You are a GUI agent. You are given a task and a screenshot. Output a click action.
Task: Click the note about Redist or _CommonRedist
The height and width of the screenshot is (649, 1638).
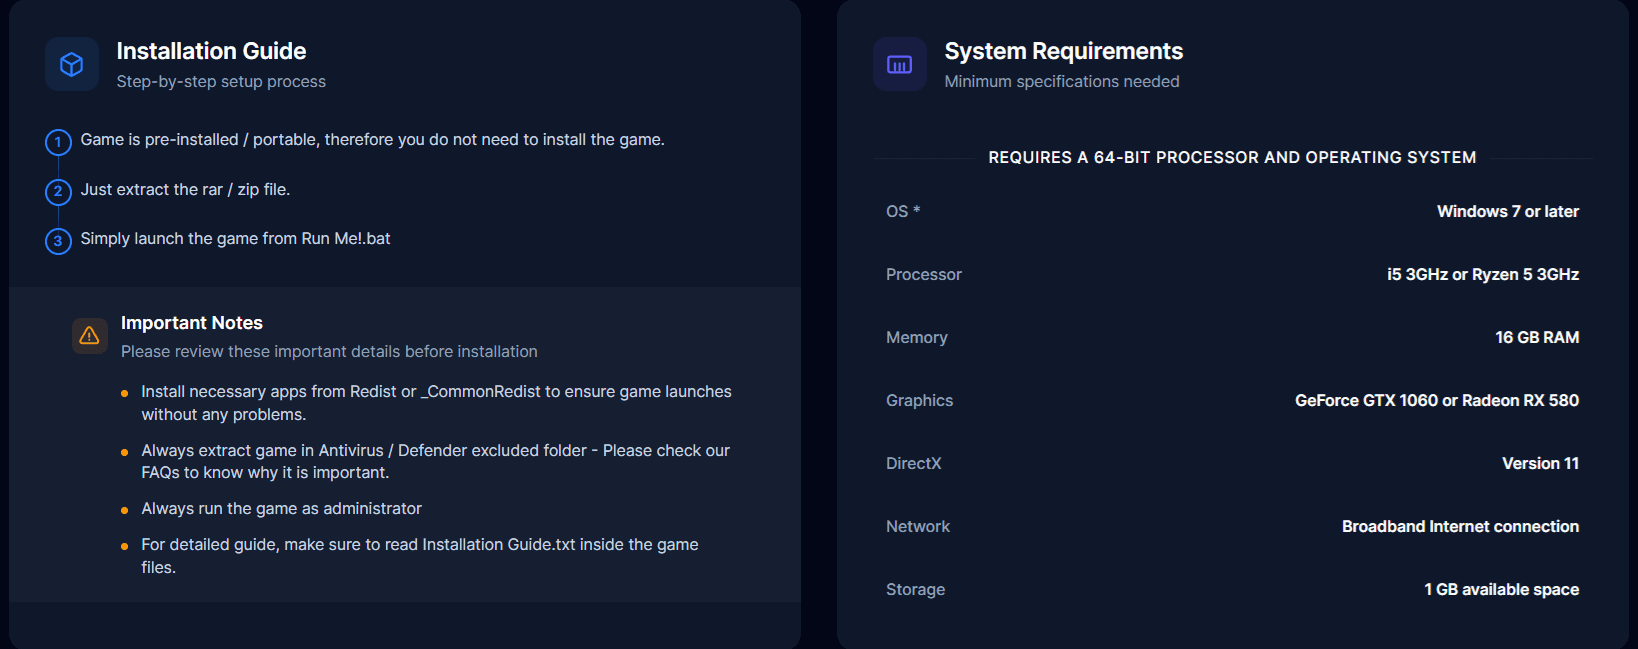click(436, 403)
